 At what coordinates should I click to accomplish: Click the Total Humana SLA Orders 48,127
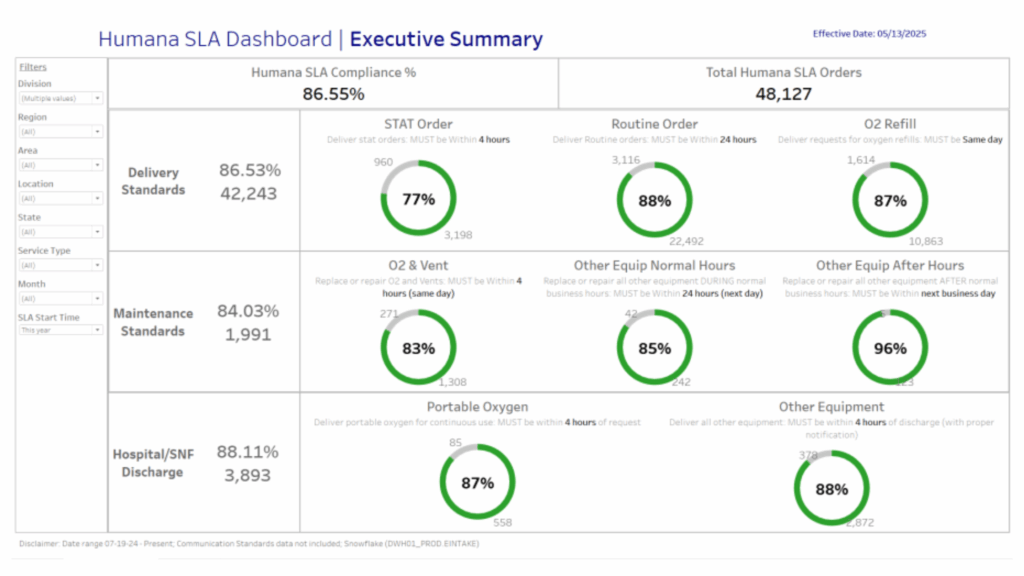[x=783, y=94]
